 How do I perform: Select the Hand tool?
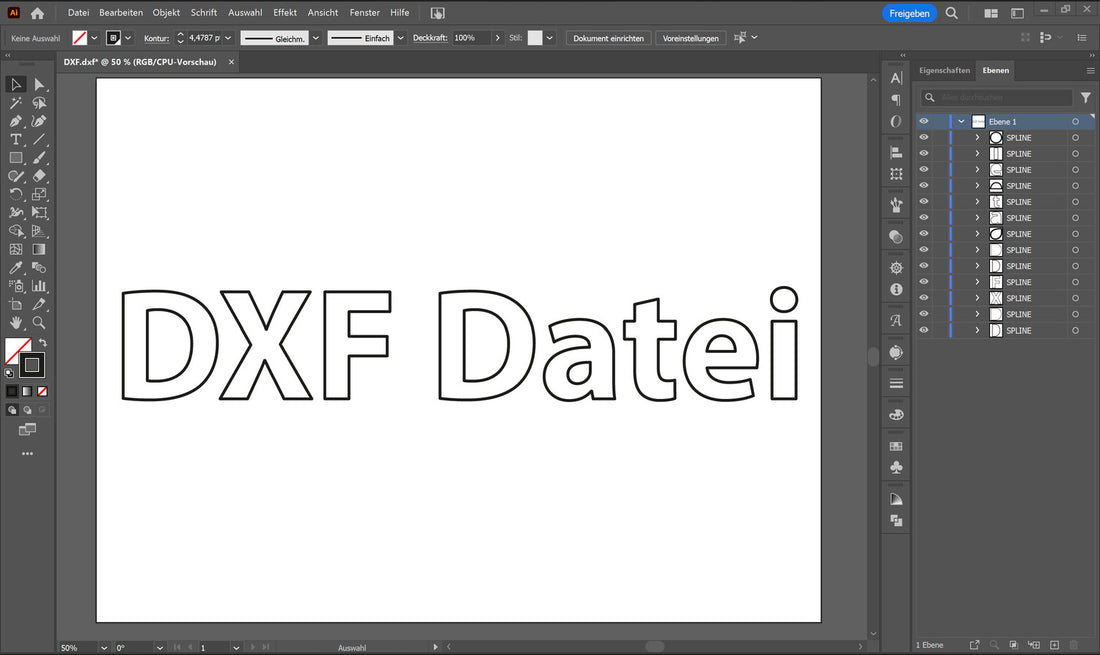(15, 322)
